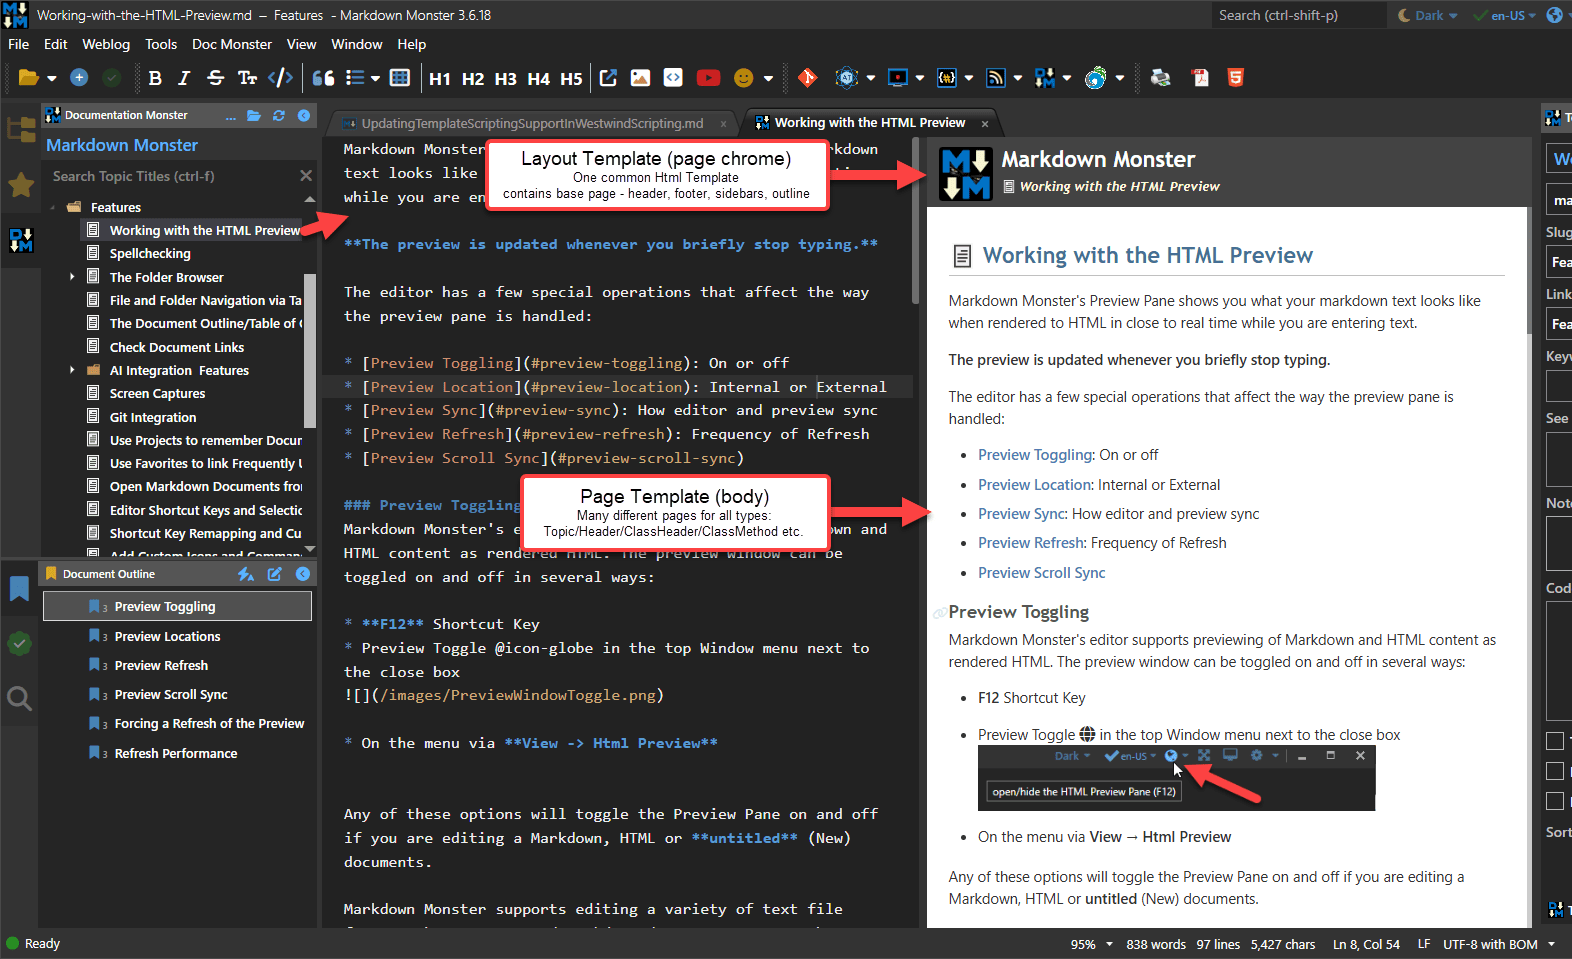The height and width of the screenshot is (959, 1572).
Task: Embed a YouTube video using red icon
Action: point(708,78)
